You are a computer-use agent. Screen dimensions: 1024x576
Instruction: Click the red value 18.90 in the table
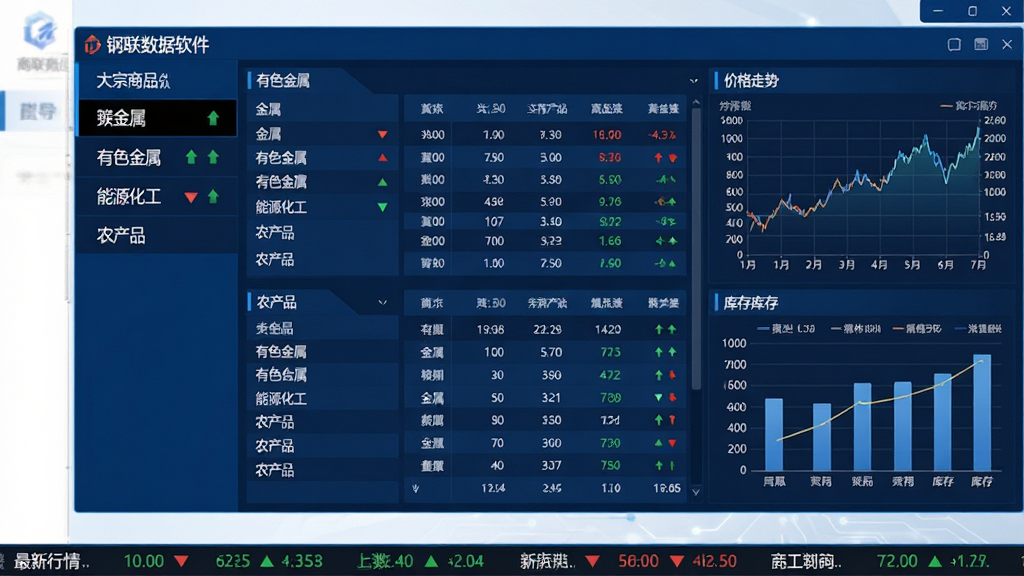tap(607, 135)
